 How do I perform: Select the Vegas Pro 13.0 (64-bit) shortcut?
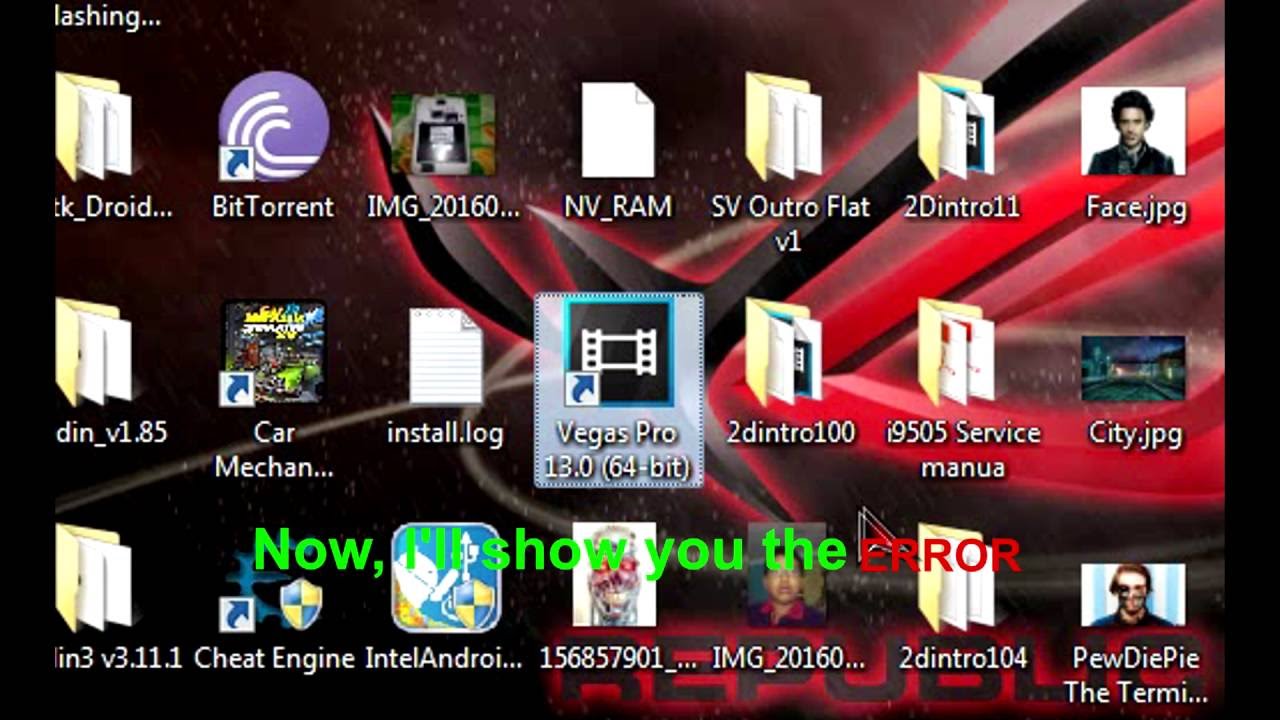(x=619, y=391)
